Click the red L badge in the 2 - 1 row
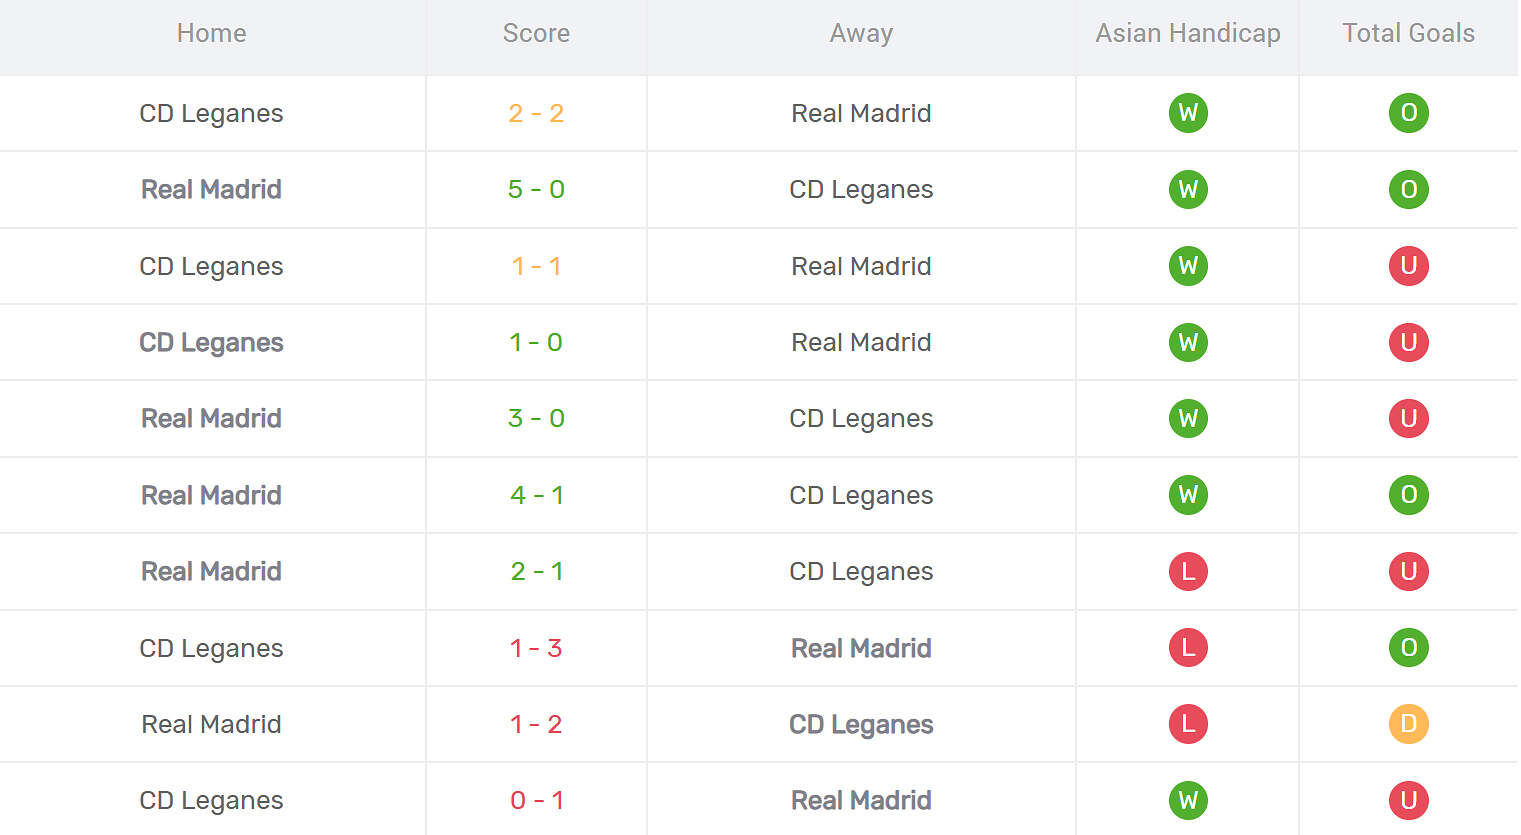 1188,571
